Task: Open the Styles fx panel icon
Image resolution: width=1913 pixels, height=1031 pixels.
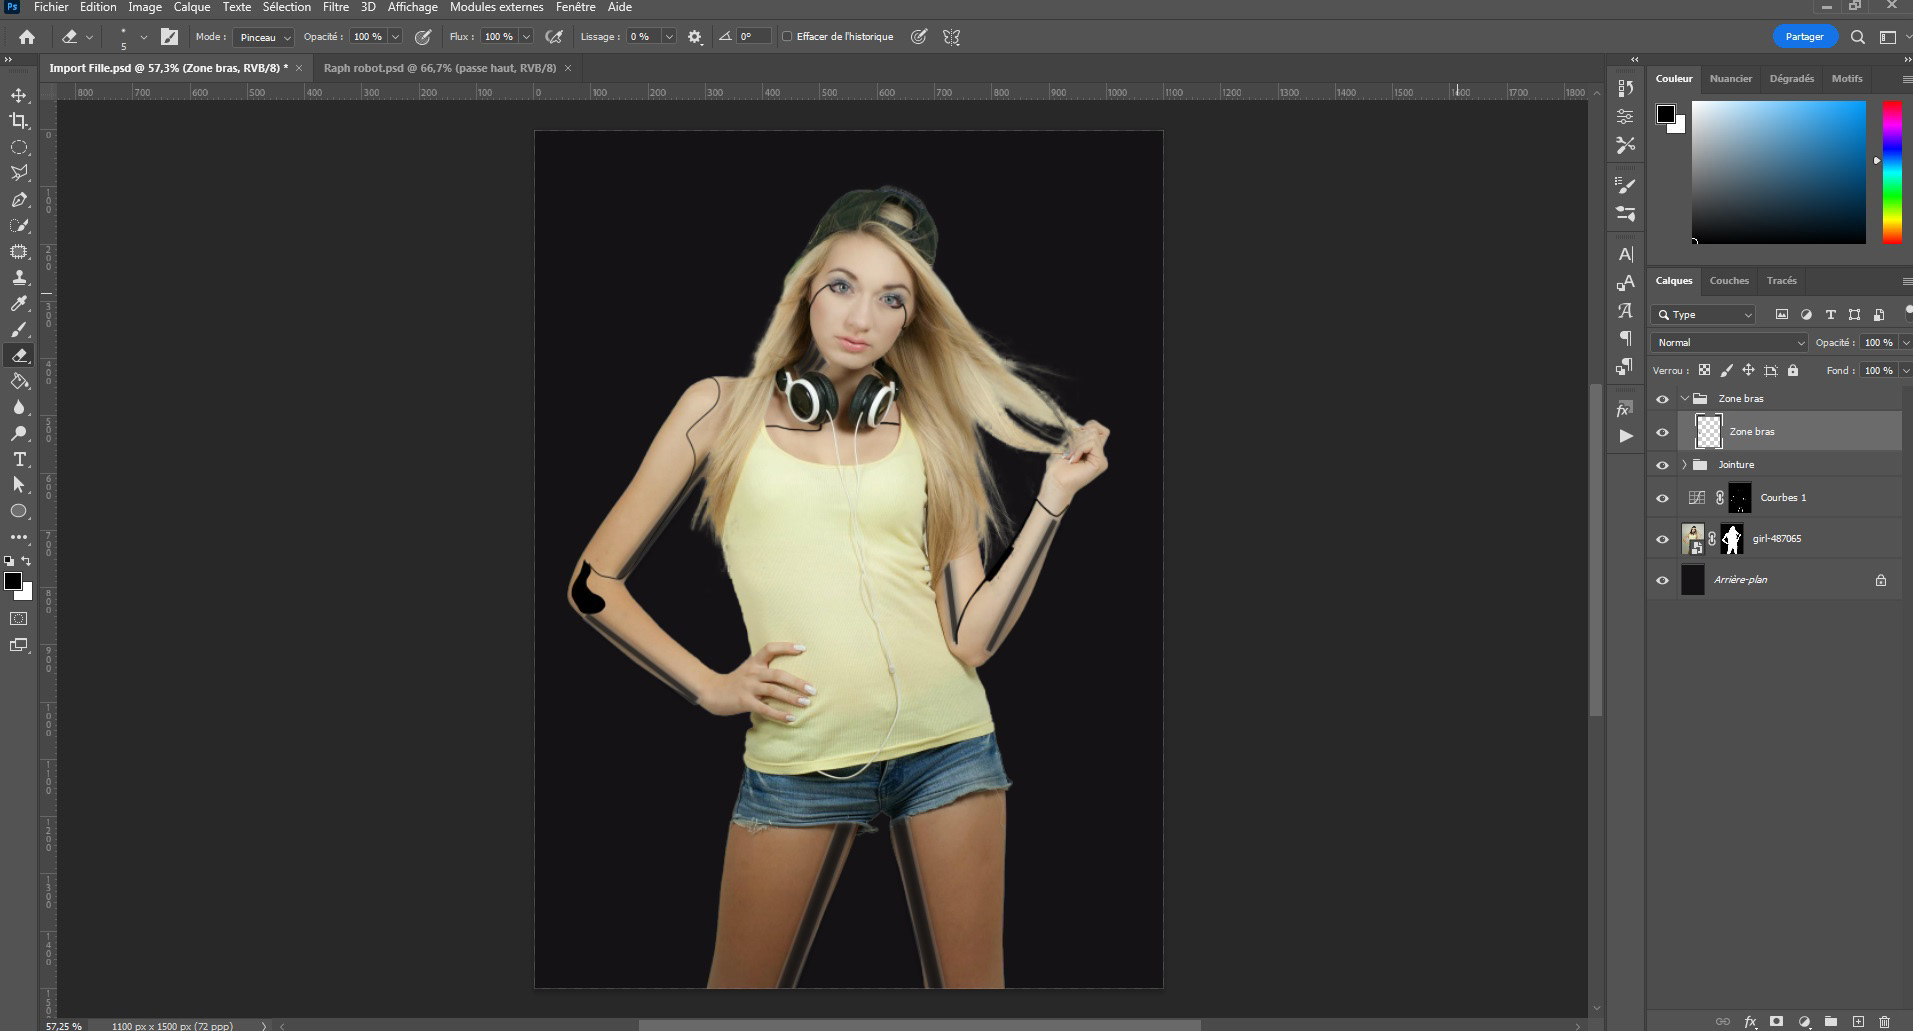Action: coord(1624,410)
